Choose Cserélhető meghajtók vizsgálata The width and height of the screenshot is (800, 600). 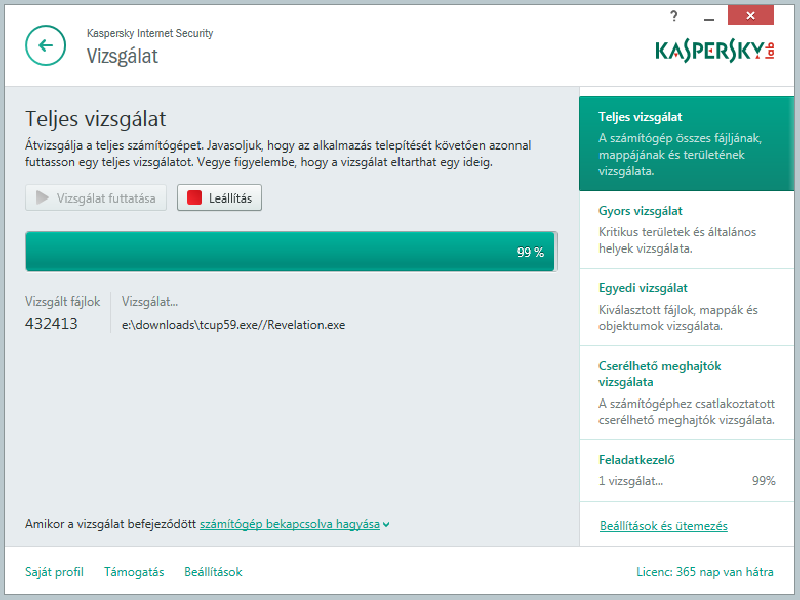686,393
